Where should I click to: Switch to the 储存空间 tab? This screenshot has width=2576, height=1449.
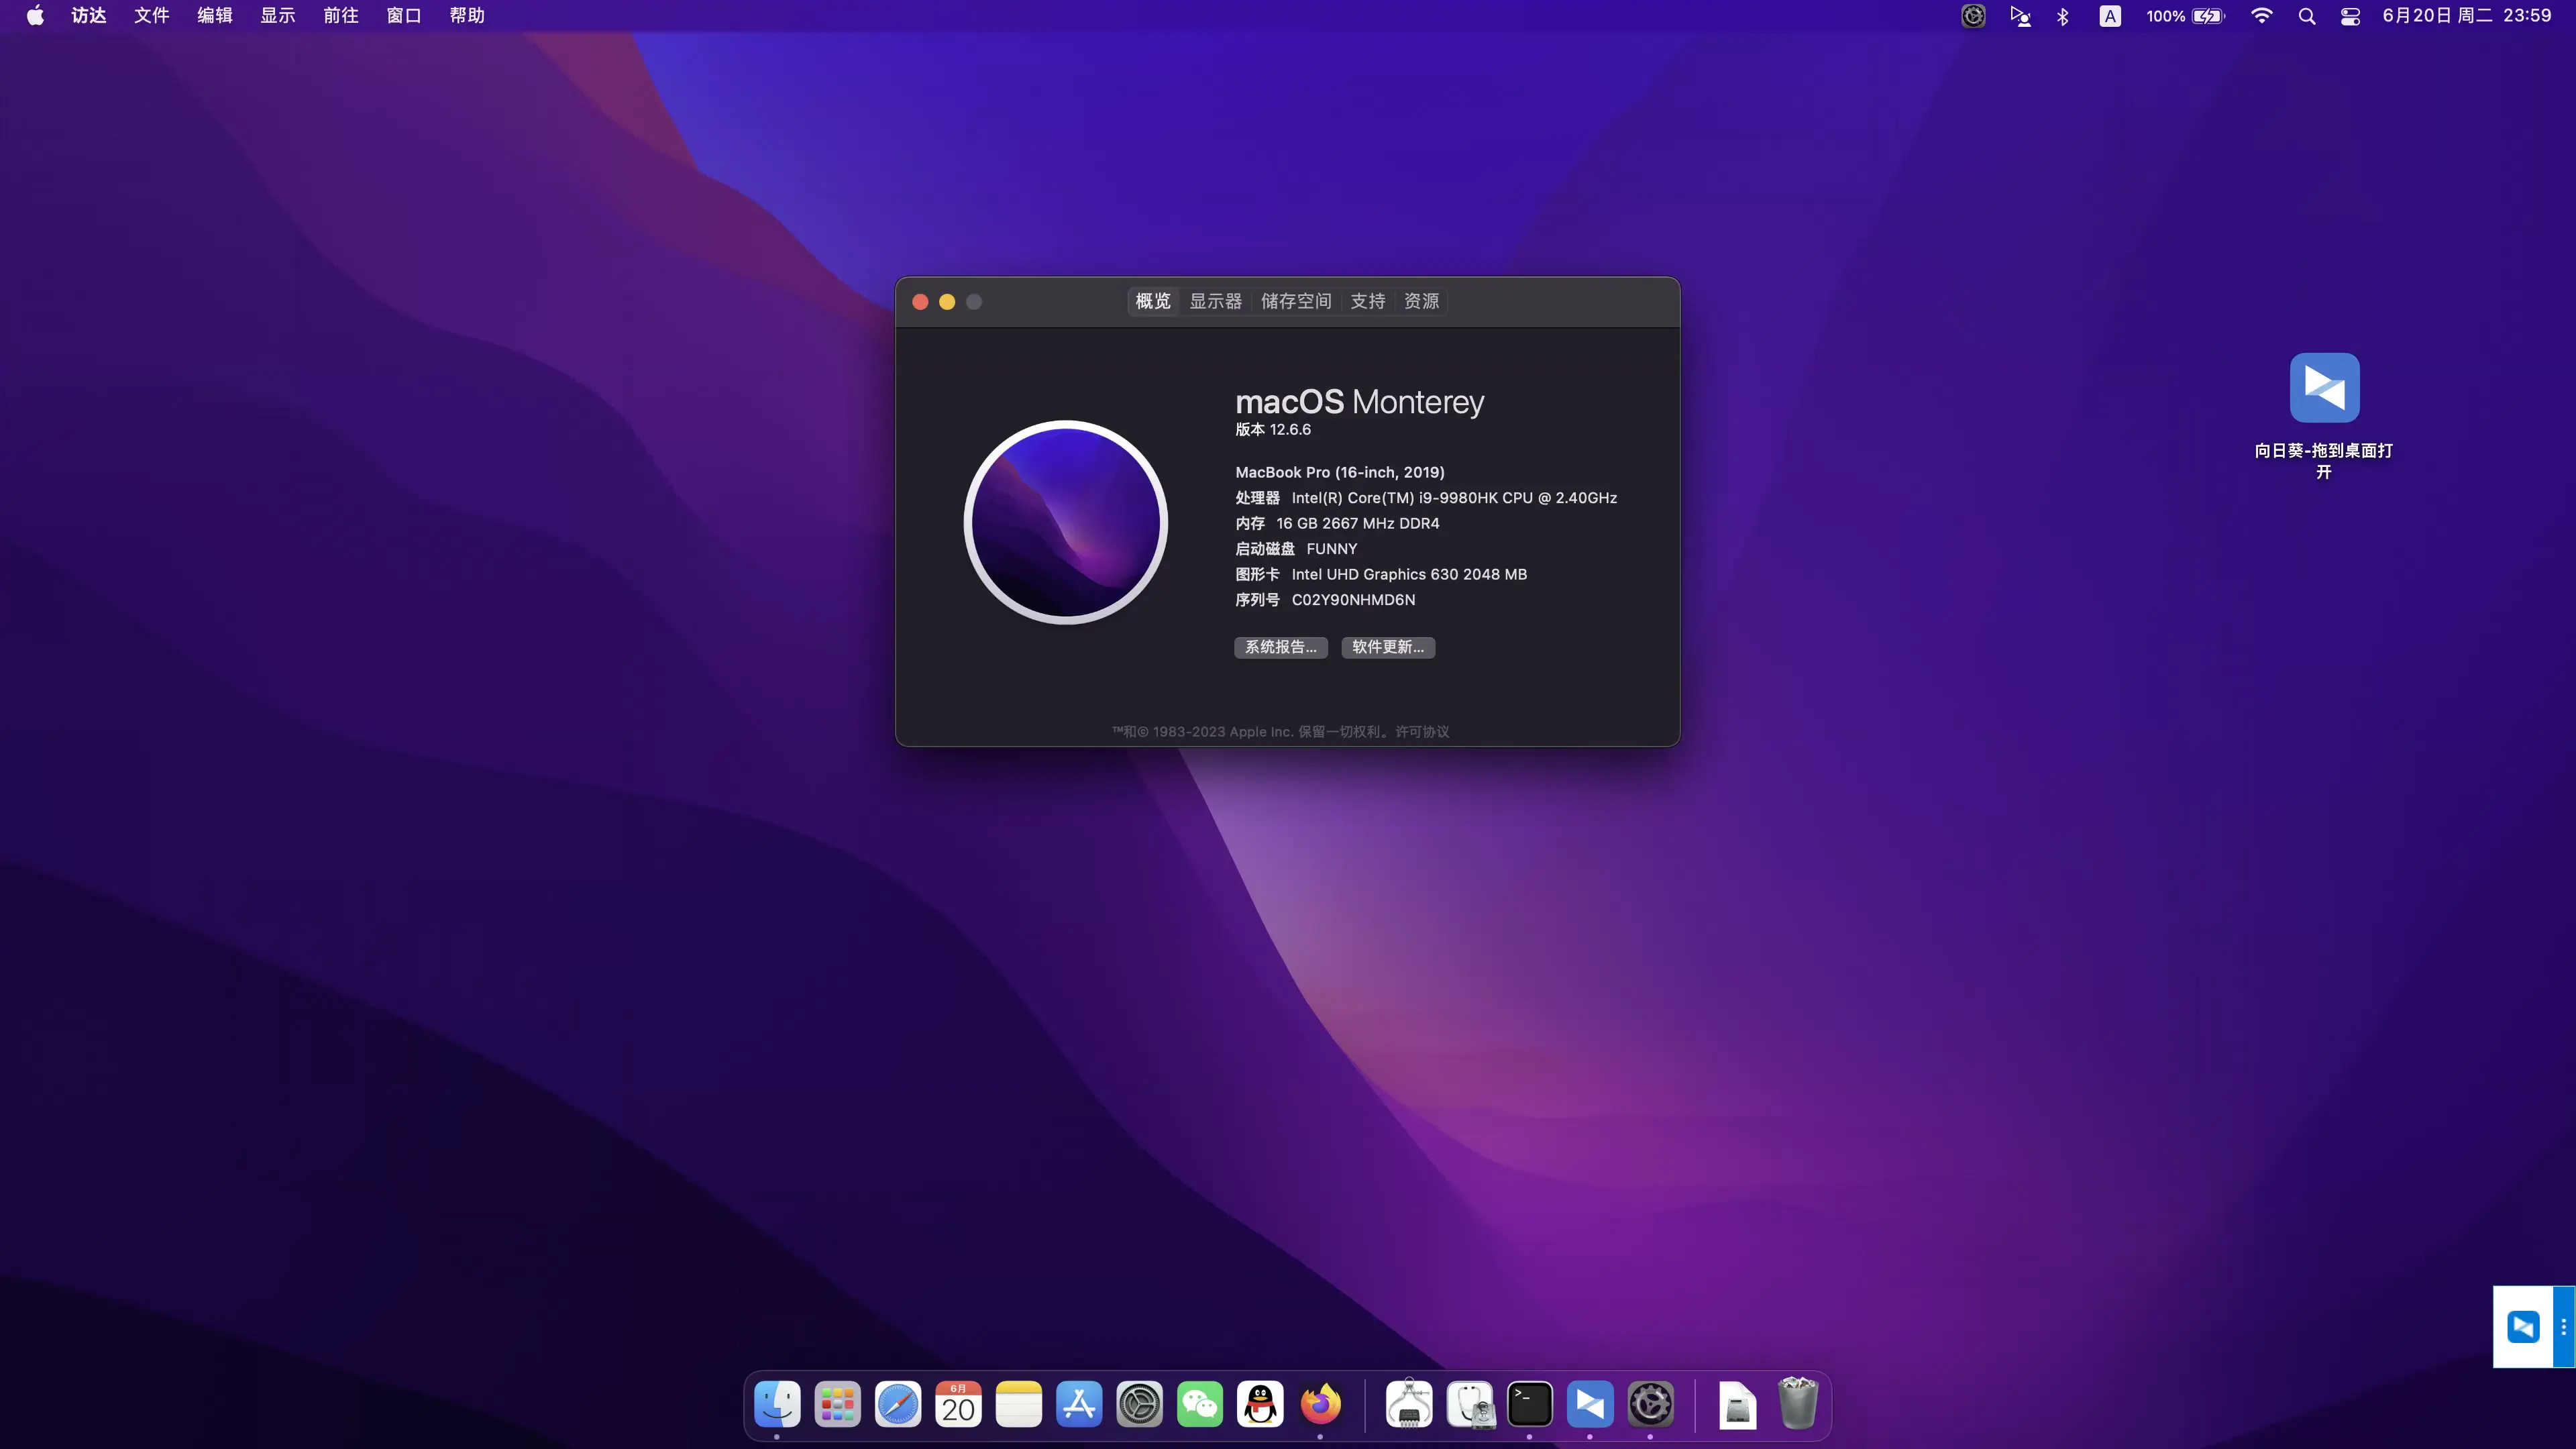click(x=1295, y=301)
